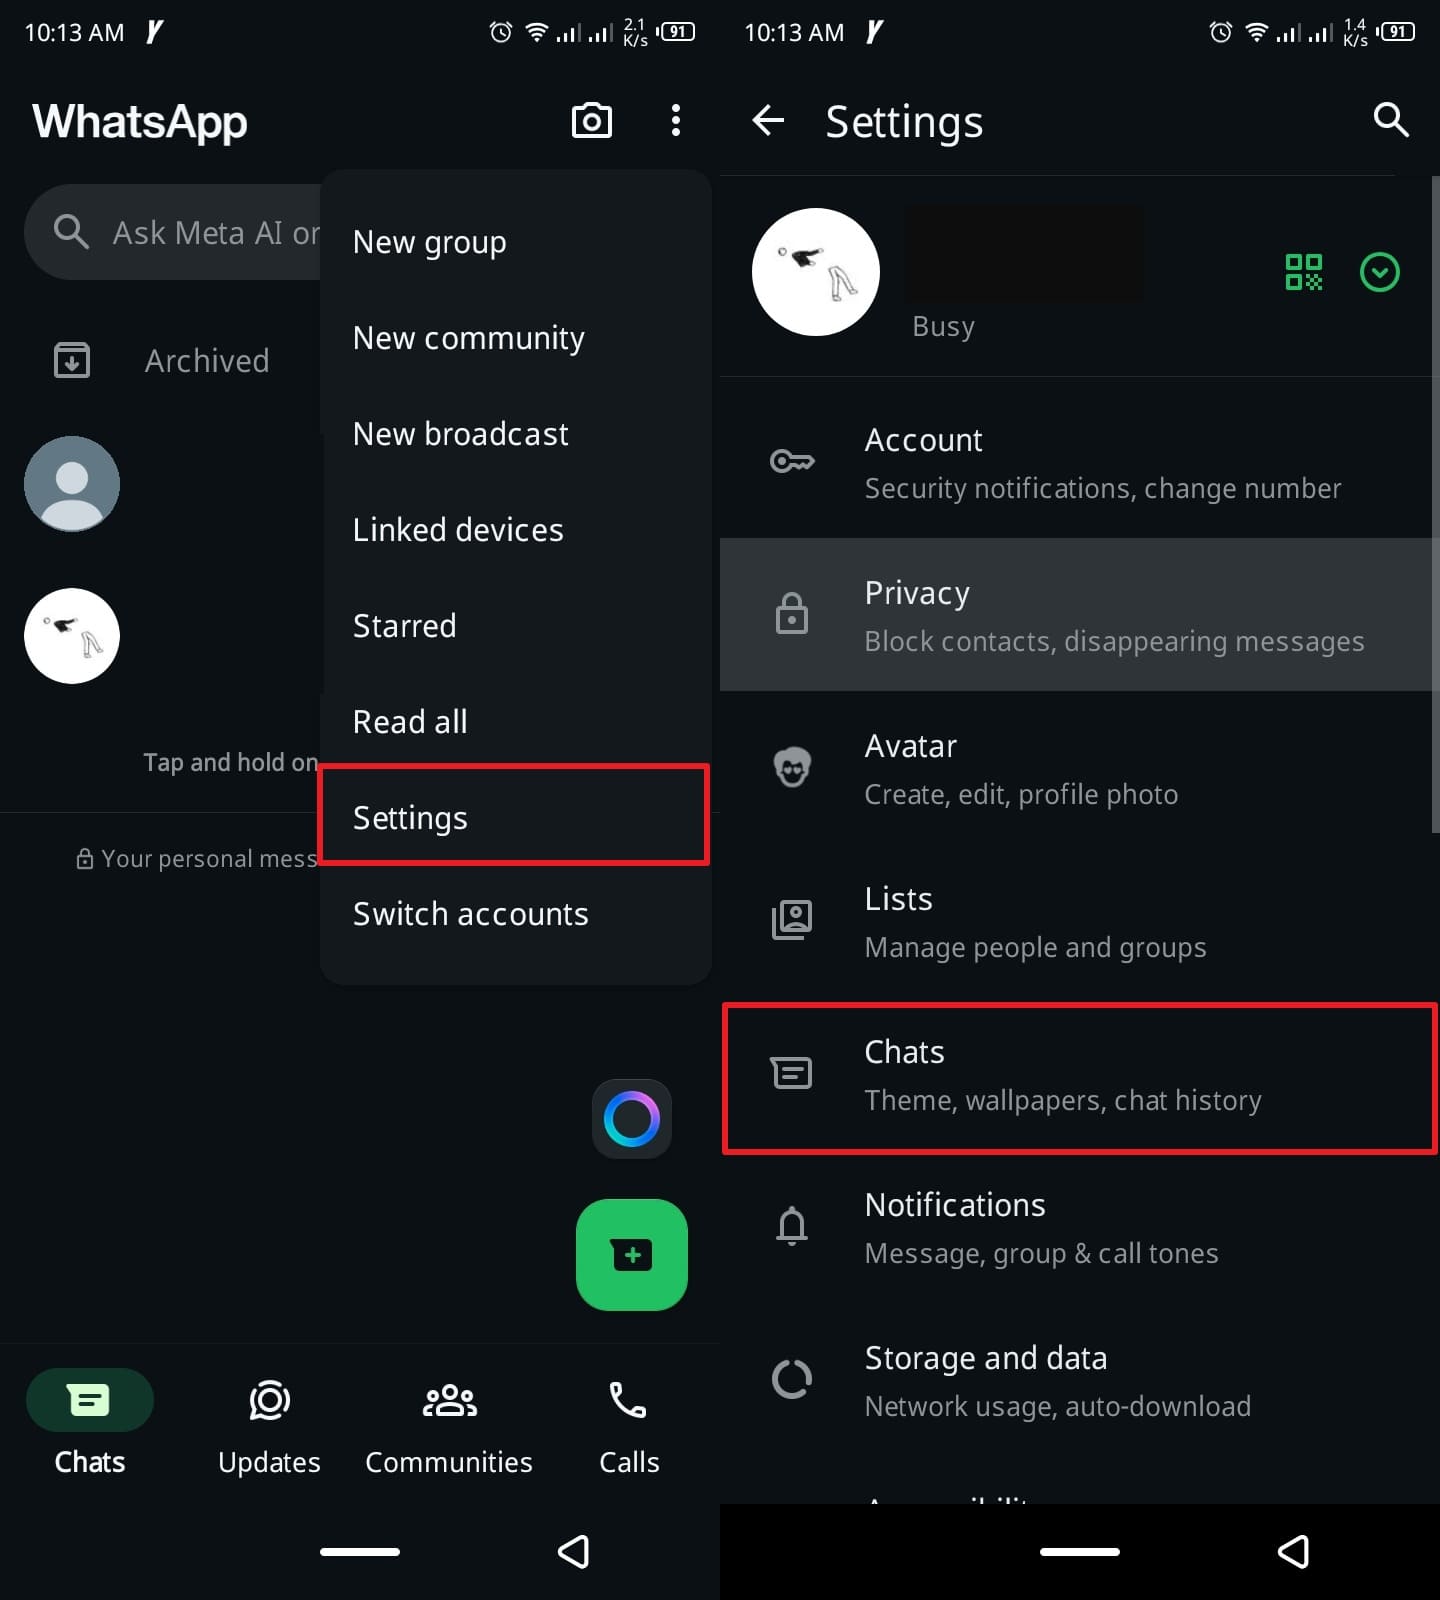Tap the home pill on Settings screen
The width and height of the screenshot is (1440, 1600).
1080,1552
